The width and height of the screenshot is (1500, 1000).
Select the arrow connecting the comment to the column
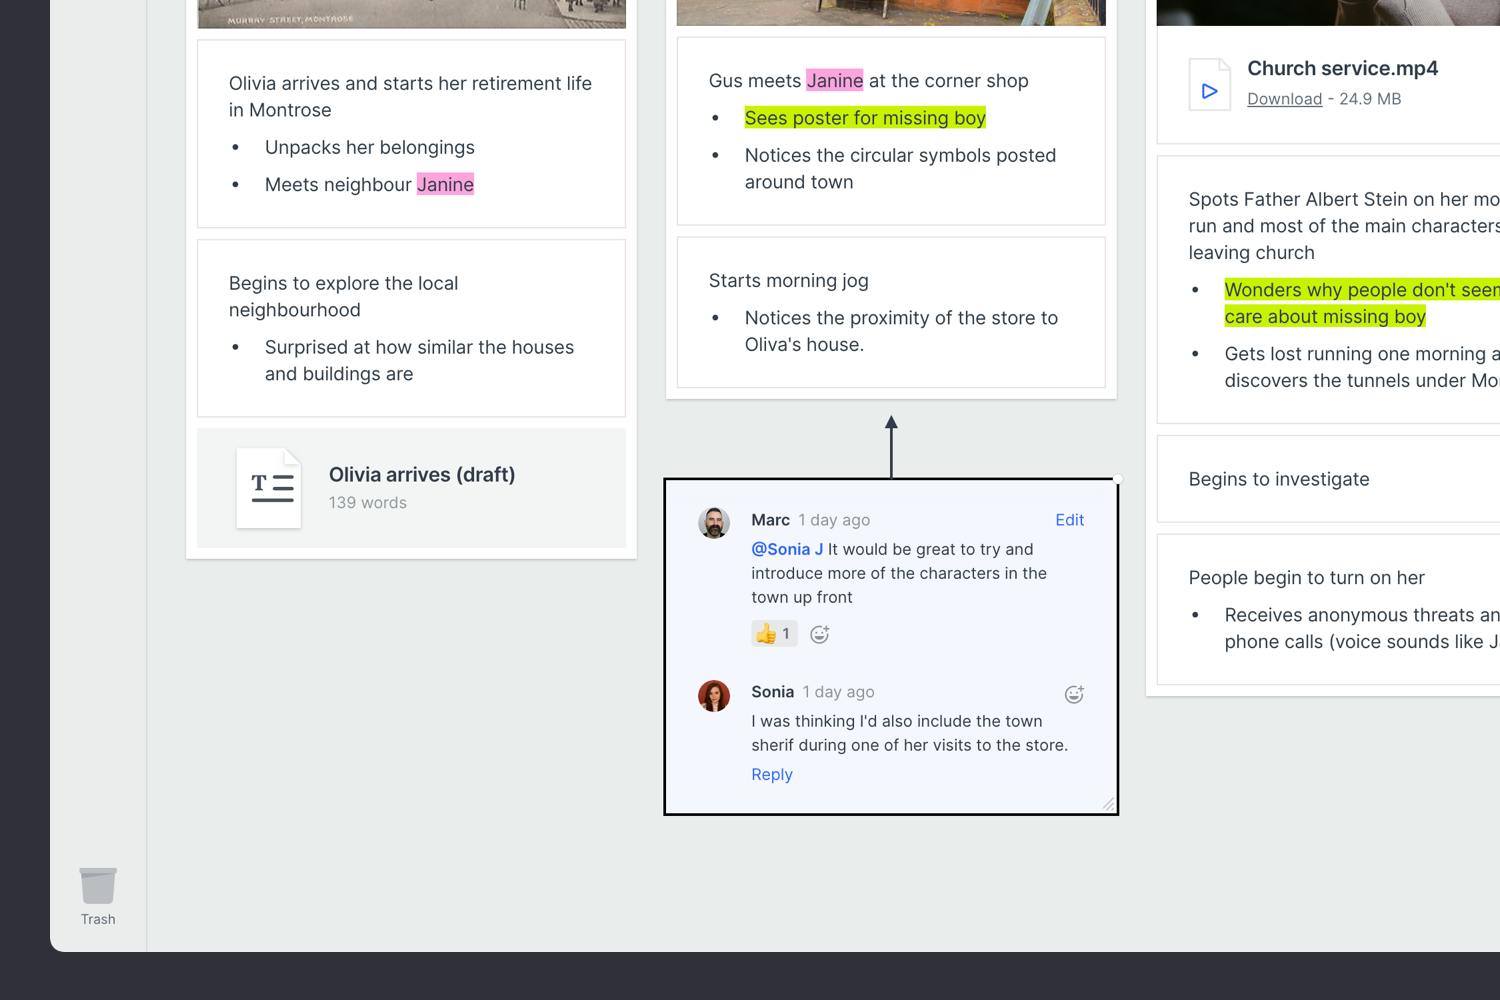click(891, 448)
